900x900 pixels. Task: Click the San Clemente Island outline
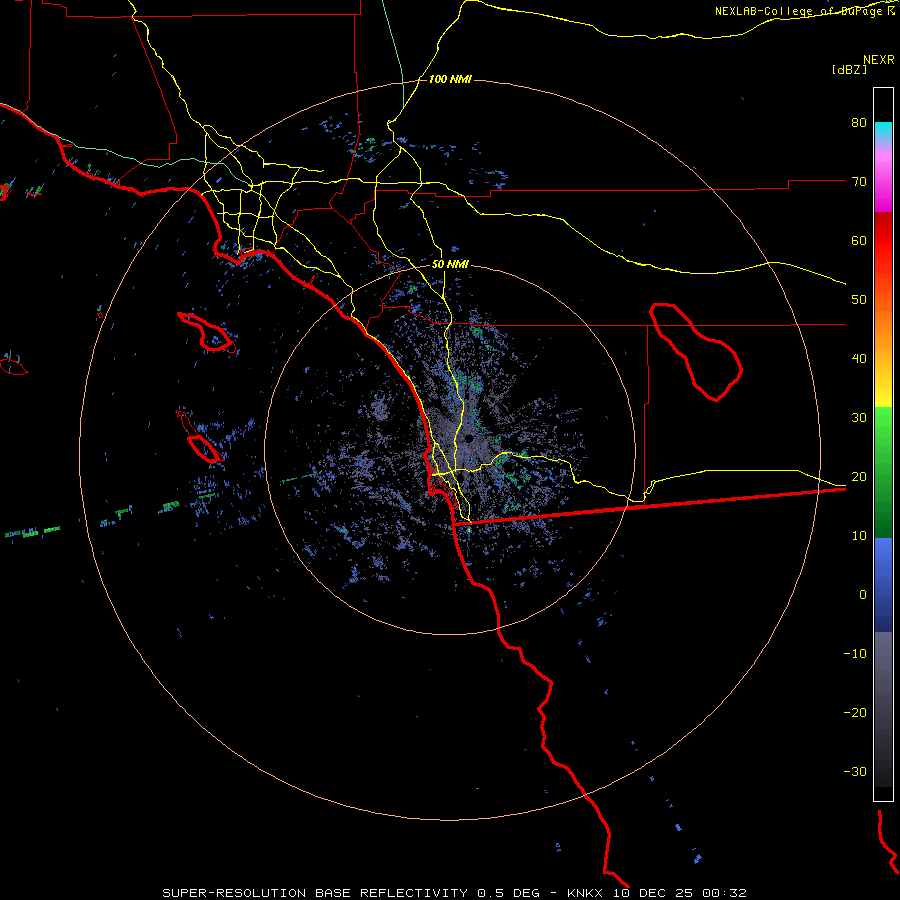[199, 437]
